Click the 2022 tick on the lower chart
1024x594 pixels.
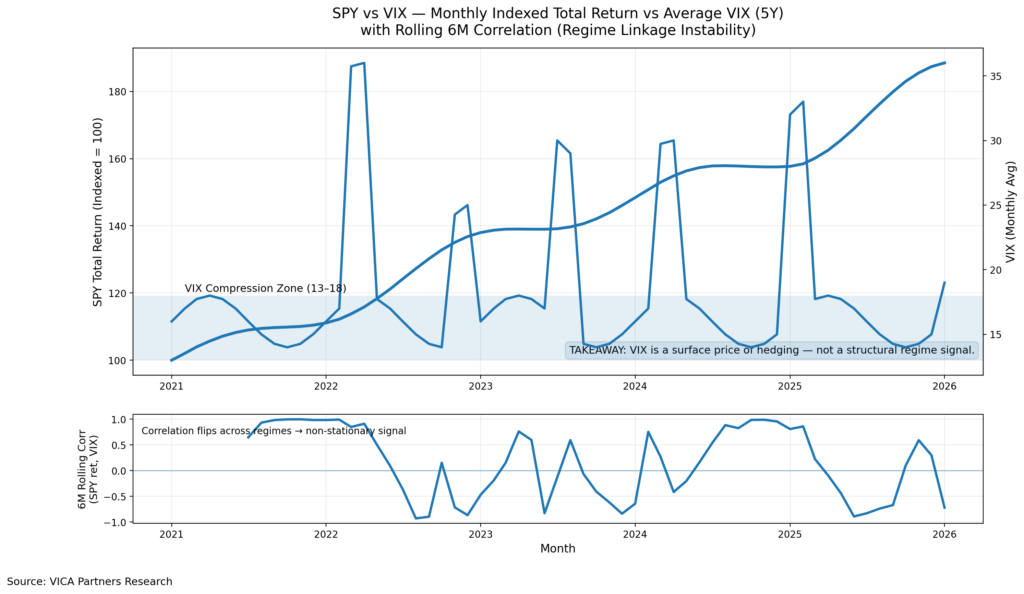coord(326,532)
